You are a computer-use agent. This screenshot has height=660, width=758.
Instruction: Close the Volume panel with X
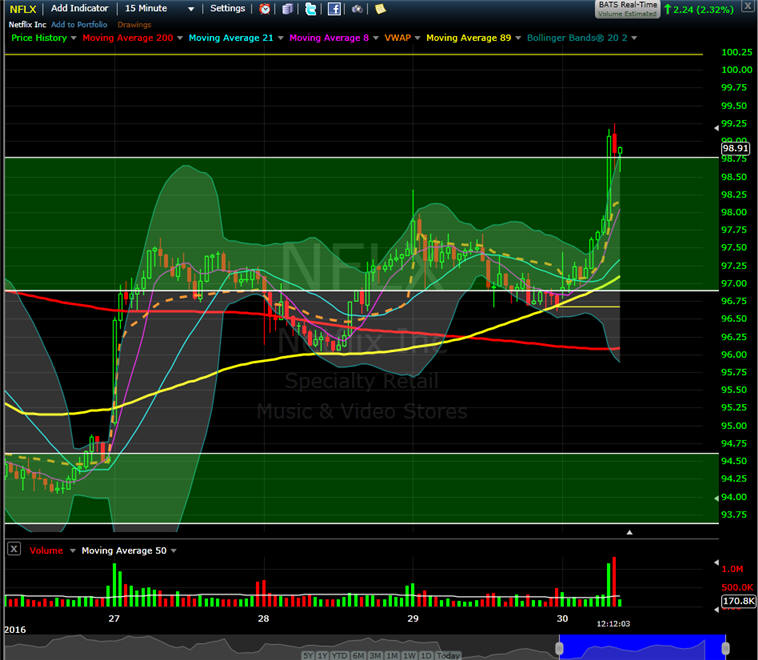pos(14,549)
